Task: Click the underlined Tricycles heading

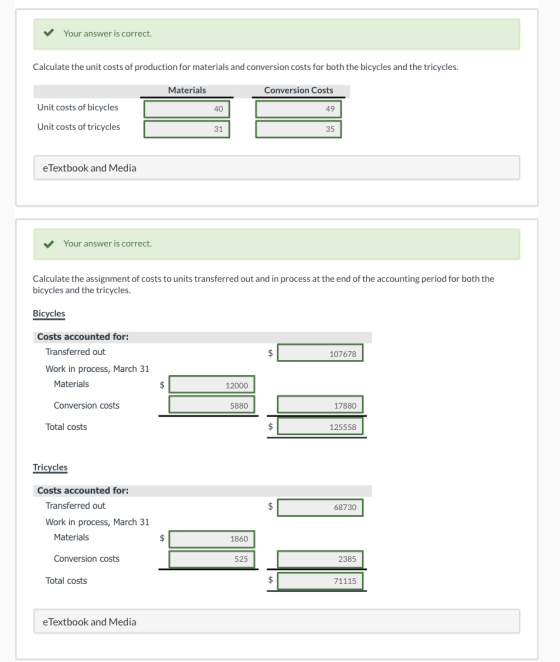Action: (50, 467)
